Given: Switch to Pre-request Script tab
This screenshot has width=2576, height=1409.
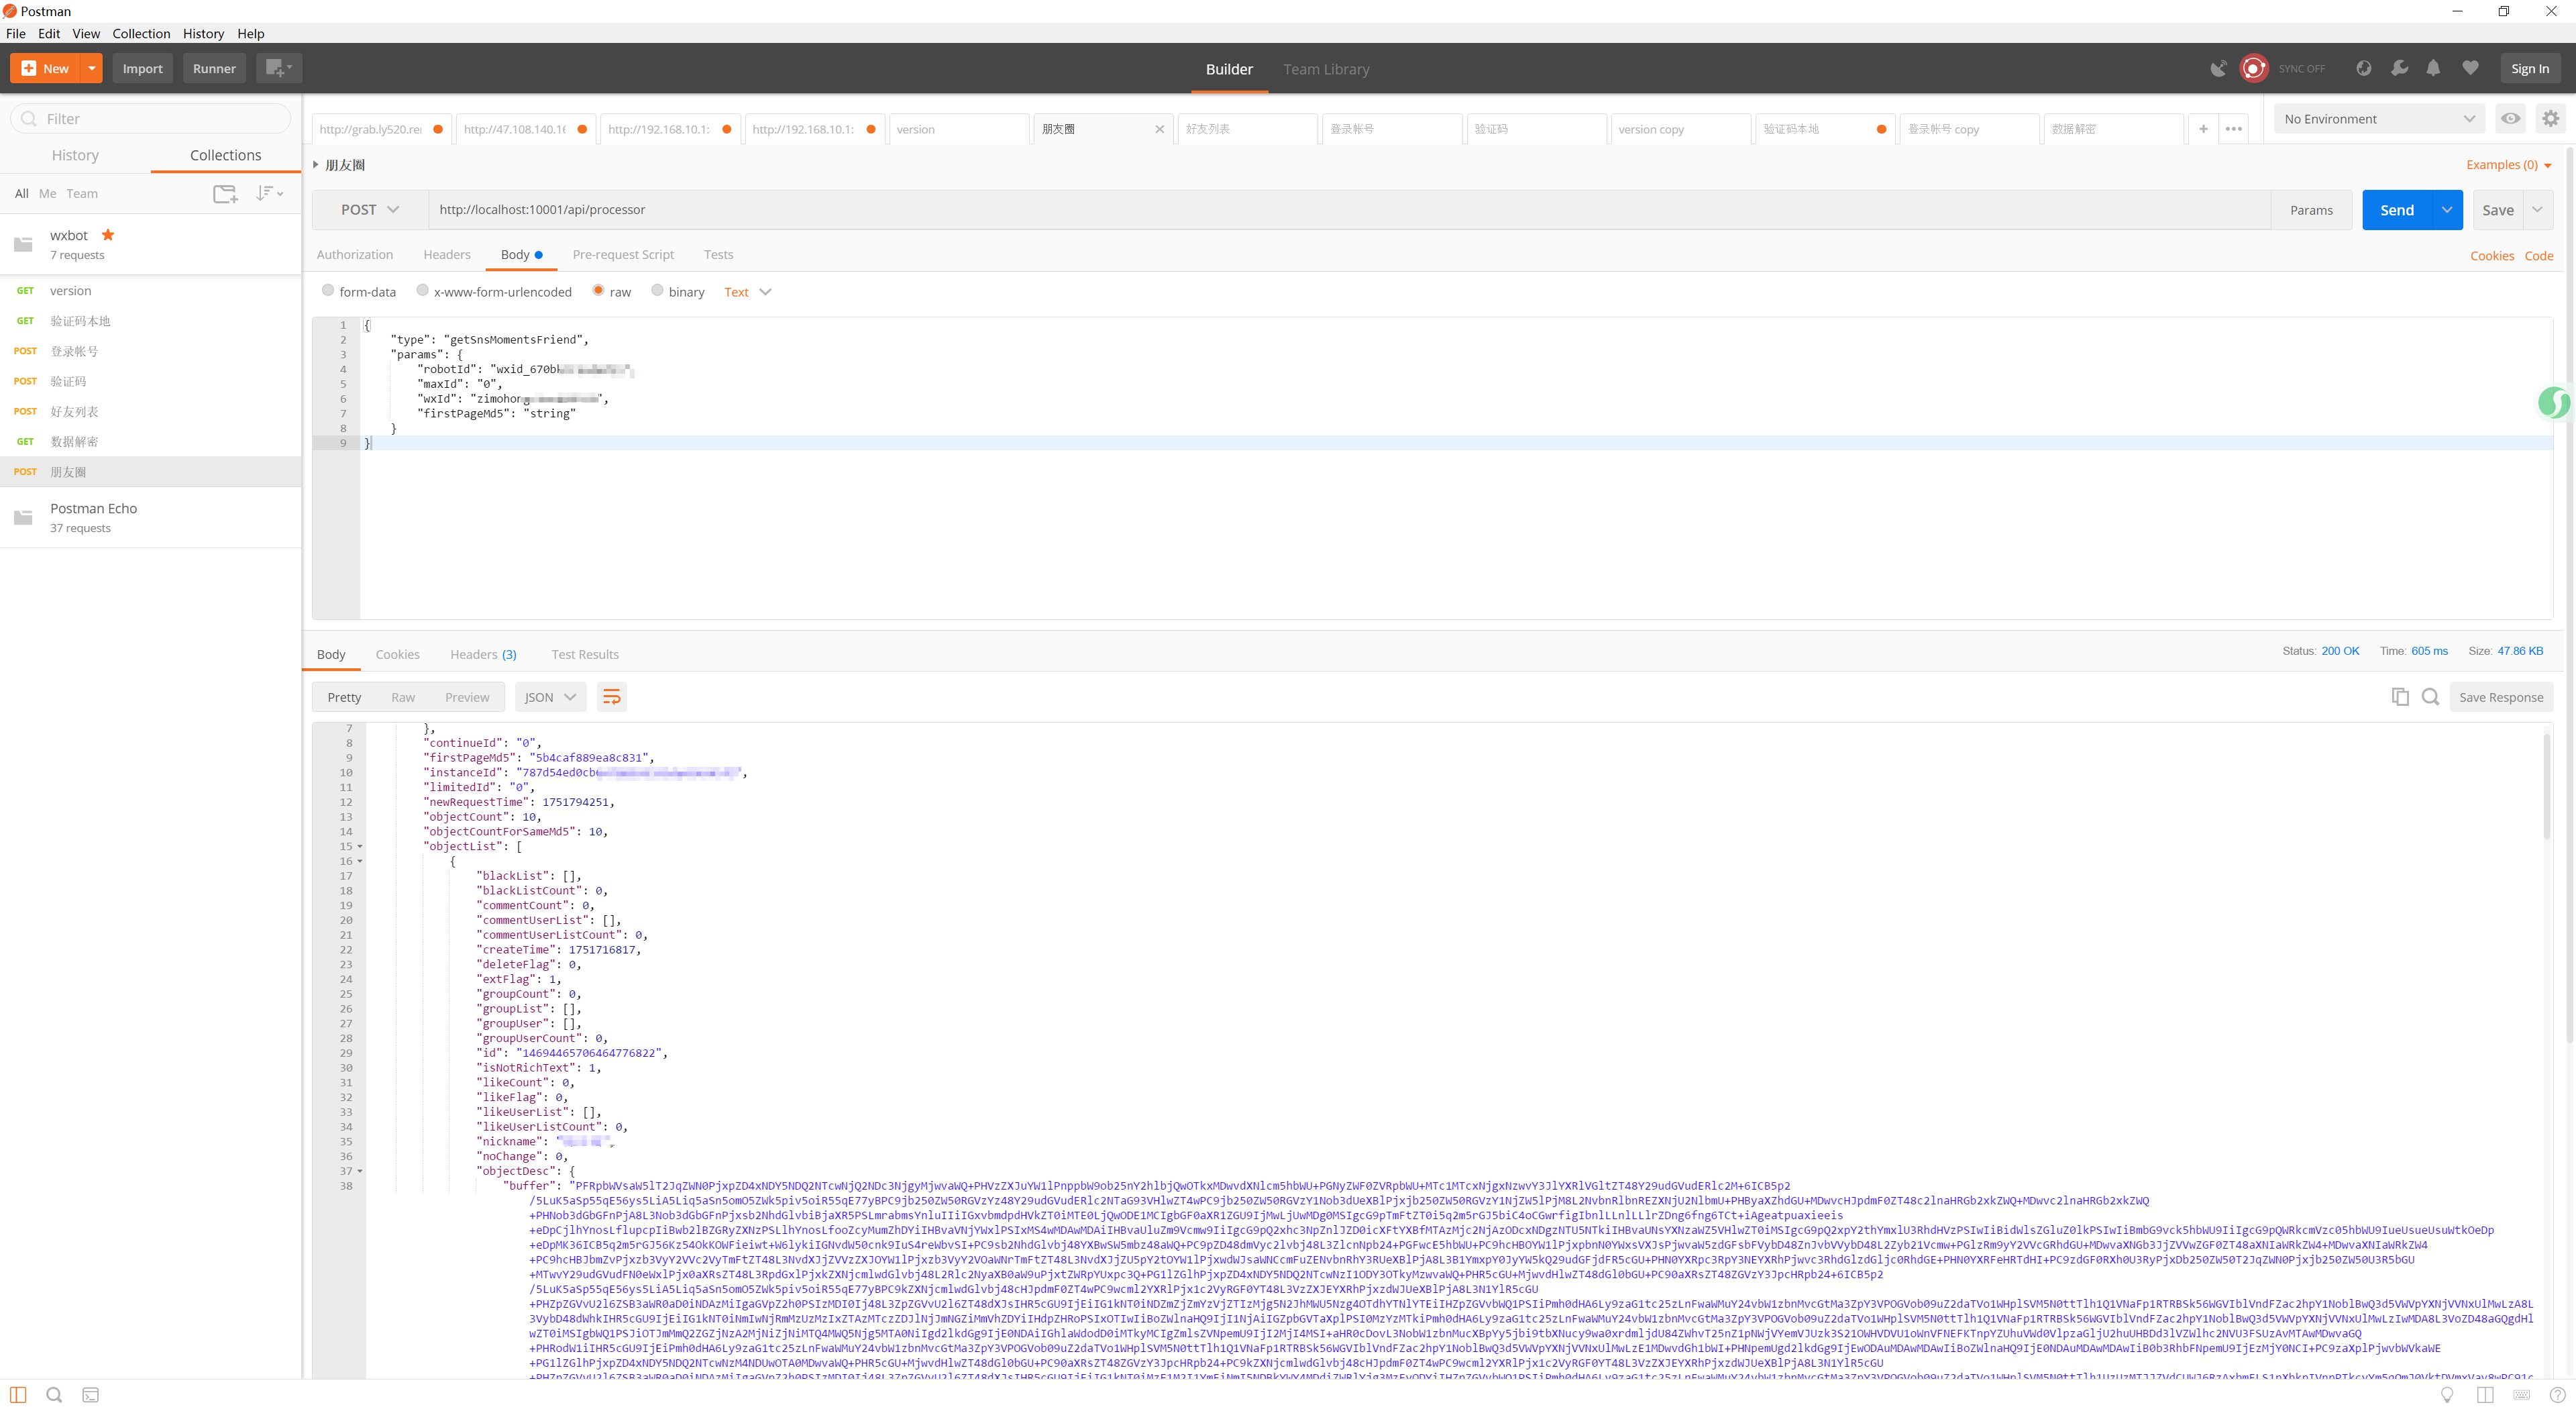Looking at the screenshot, I should [623, 255].
